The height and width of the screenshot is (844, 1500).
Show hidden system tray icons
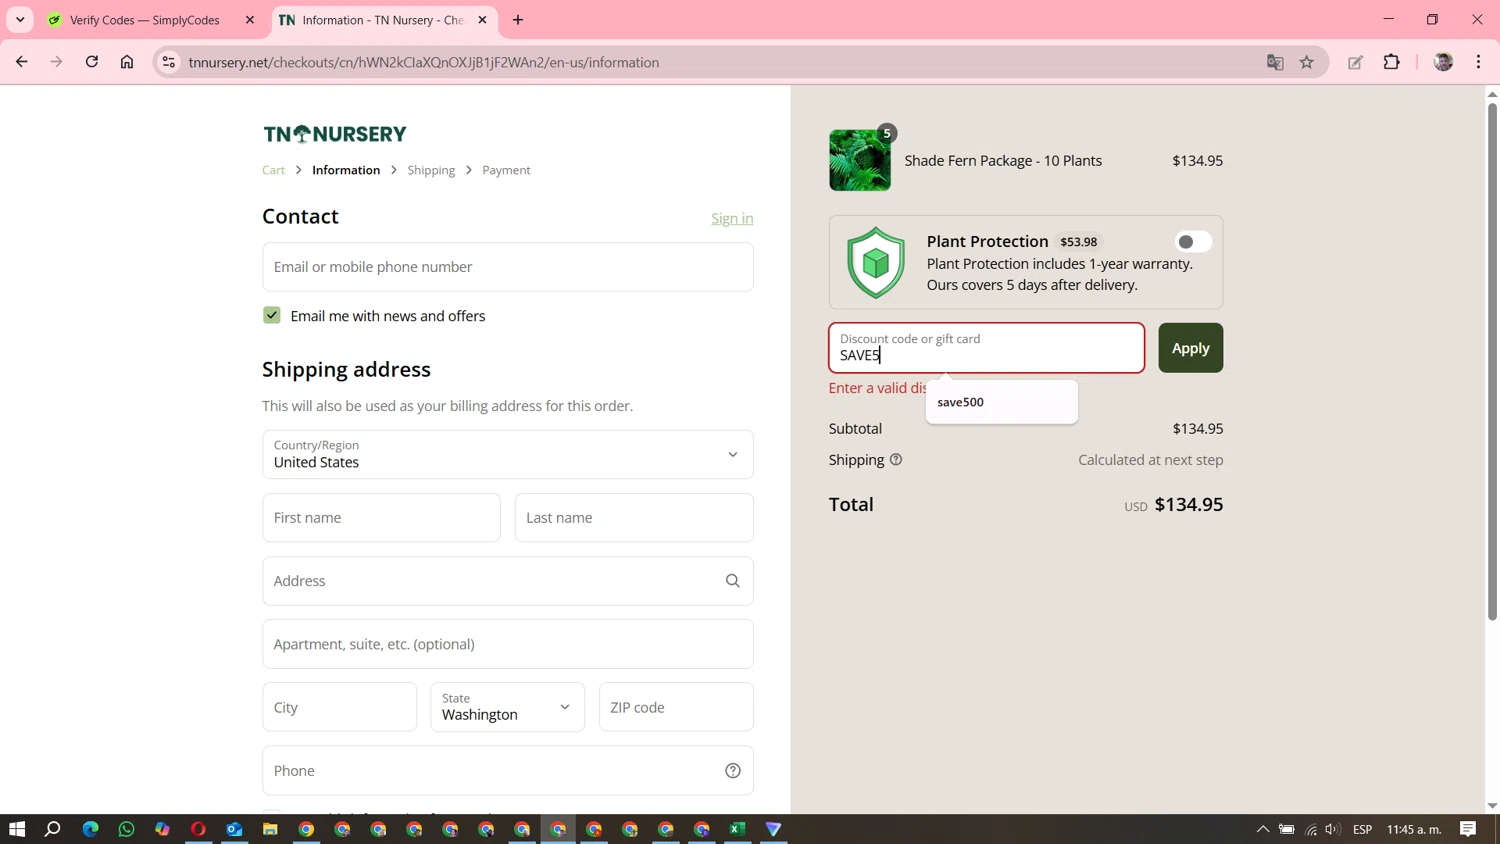coord(1263,829)
